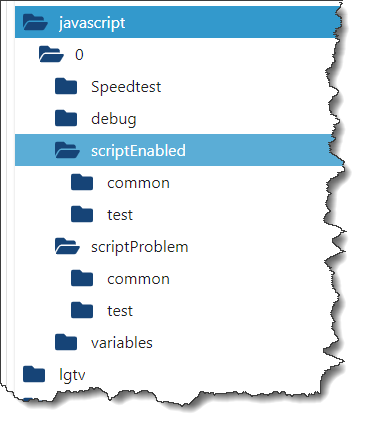Collapse the javascript folder icon
Viewport: 367px width, 427px height.
point(35,22)
